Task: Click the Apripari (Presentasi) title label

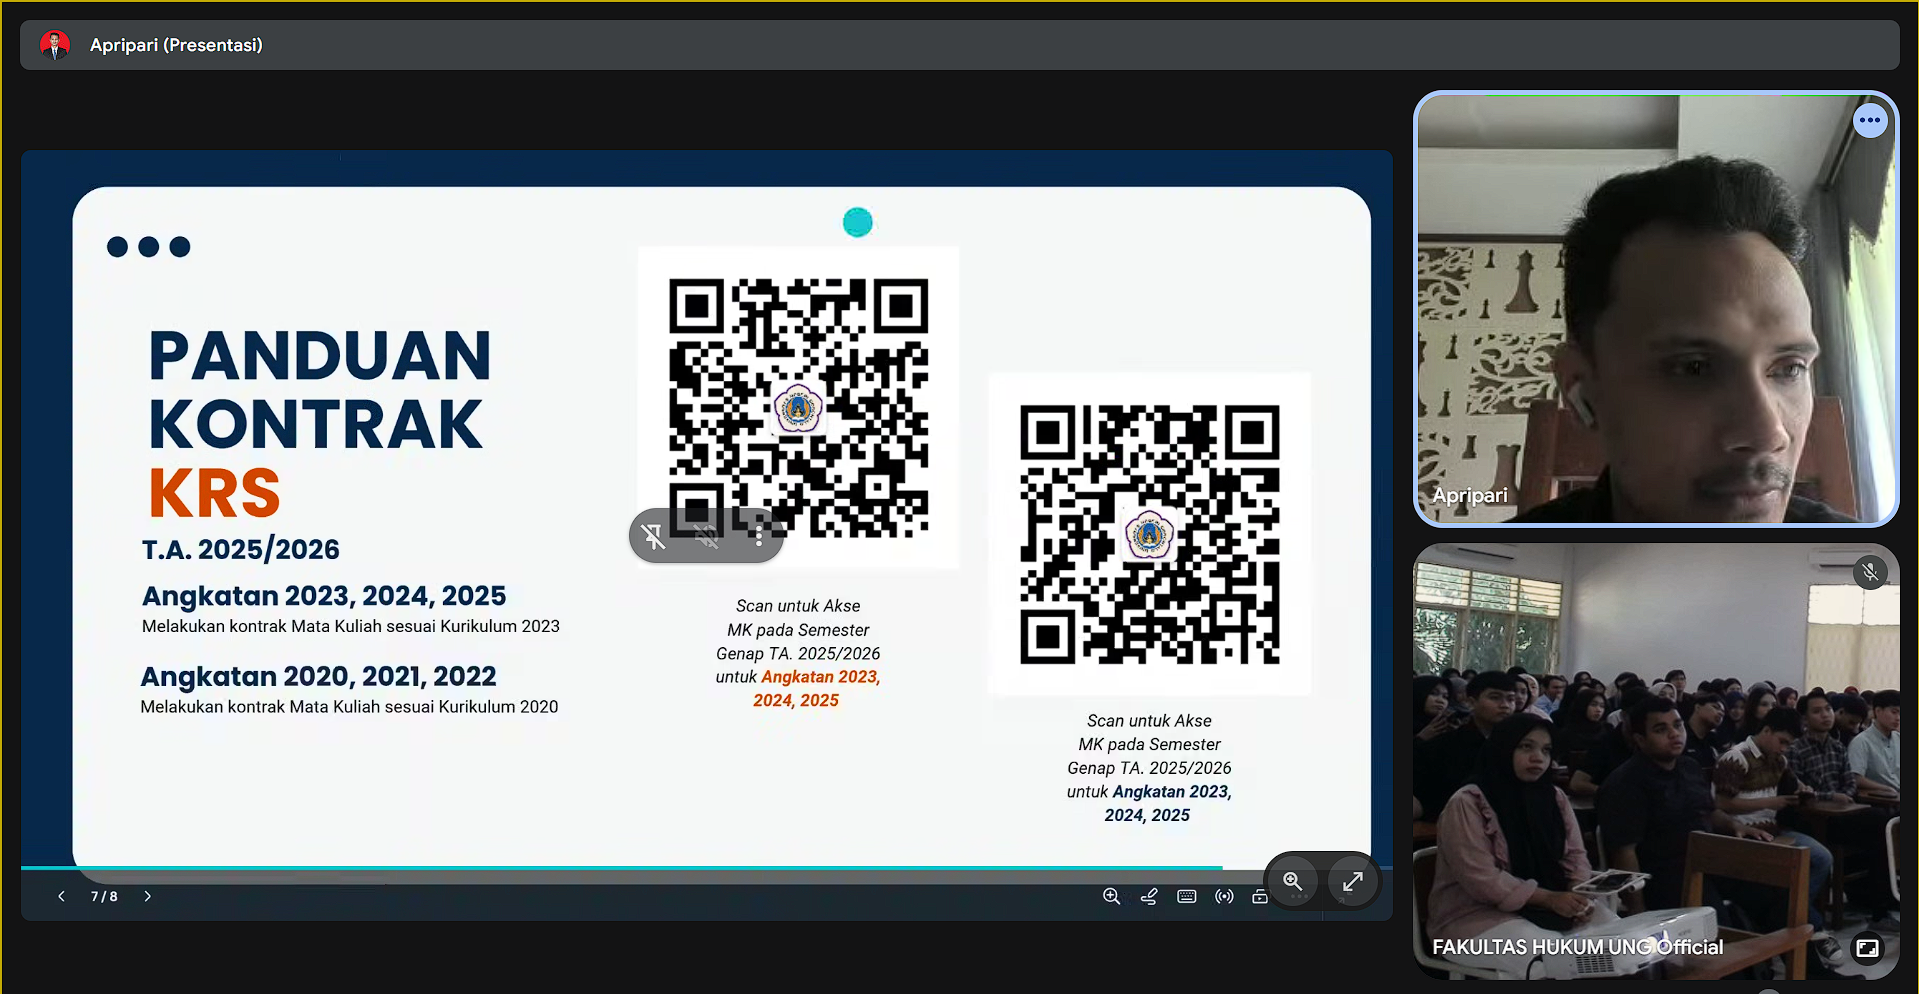Action: (x=176, y=45)
